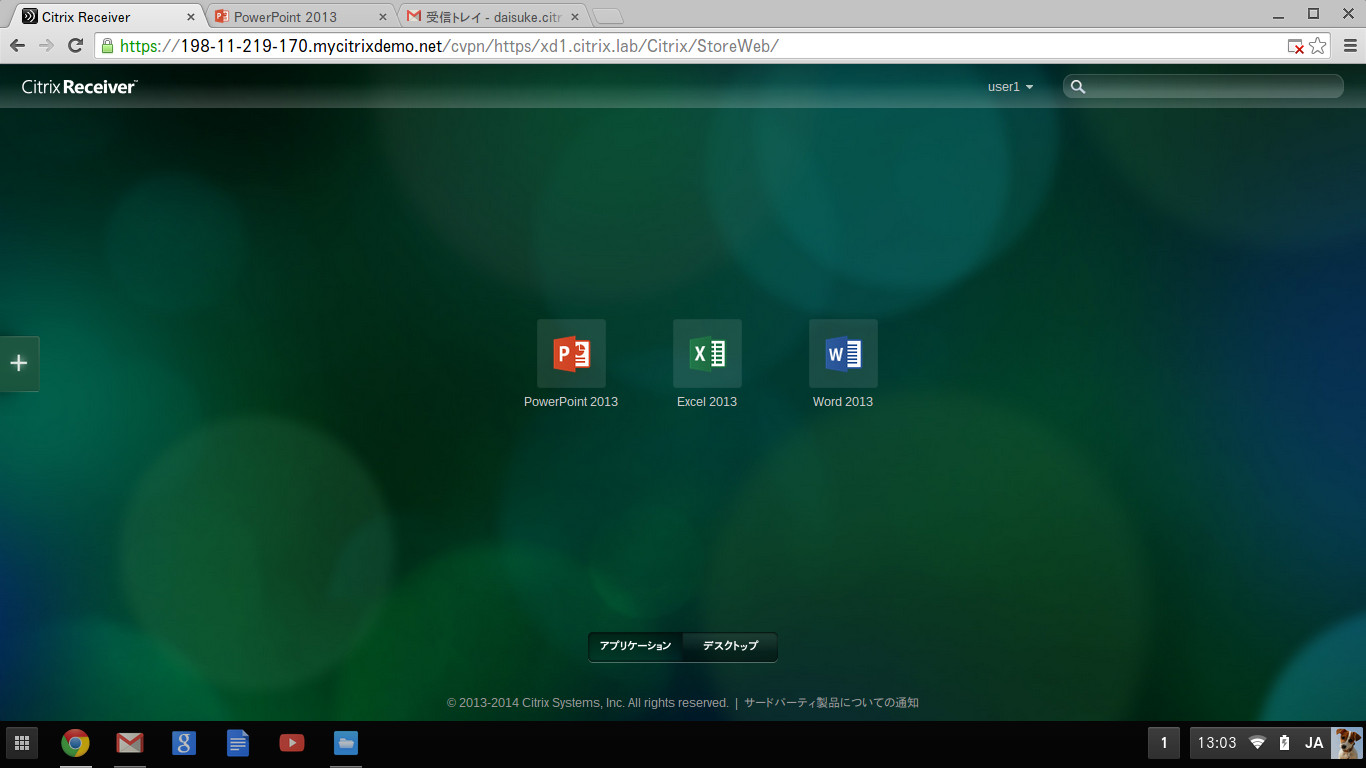Switch to the デスクトップ view toggle
Viewport: 1366px width, 768px height.
[730, 646]
